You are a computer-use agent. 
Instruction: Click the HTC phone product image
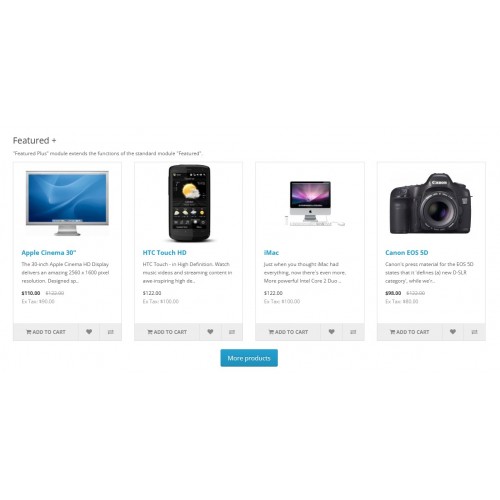(x=189, y=203)
